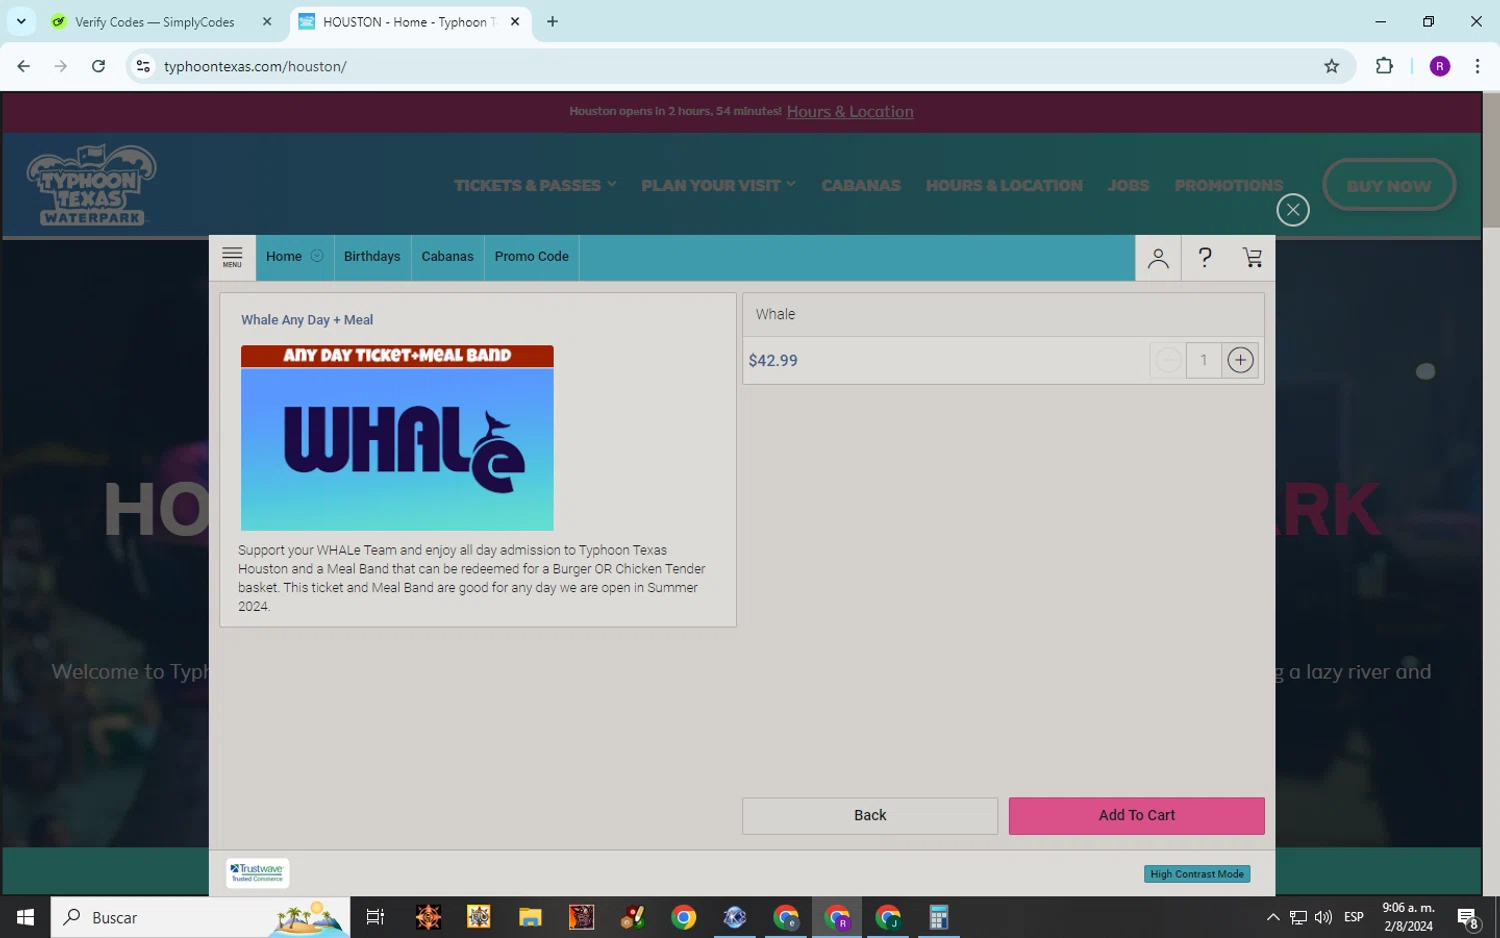Open the shopping cart icon

(x=1252, y=258)
